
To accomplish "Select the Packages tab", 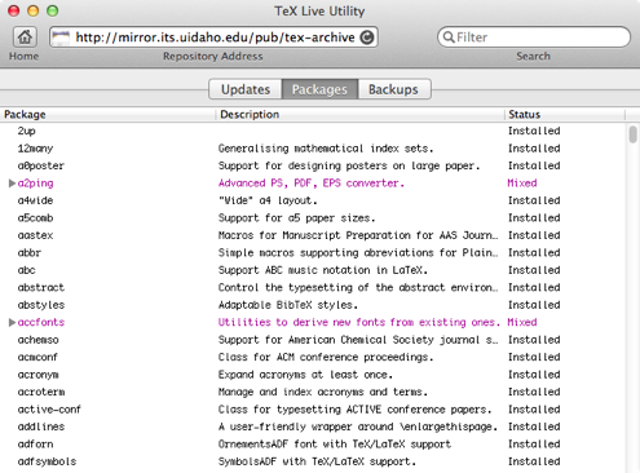I will pos(320,89).
